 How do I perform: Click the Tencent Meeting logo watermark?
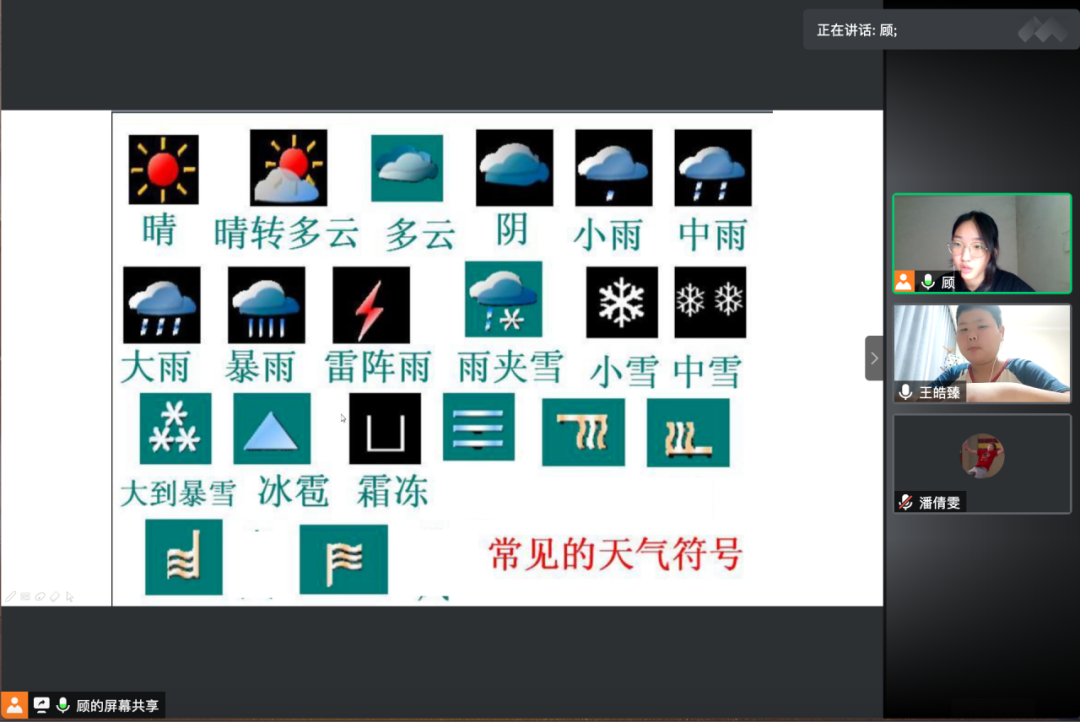tap(1042, 30)
